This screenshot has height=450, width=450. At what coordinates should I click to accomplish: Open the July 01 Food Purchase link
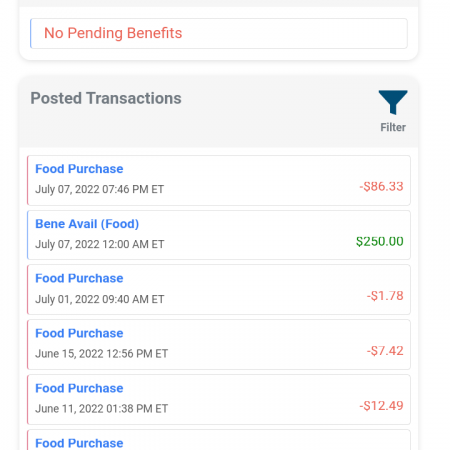point(79,278)
